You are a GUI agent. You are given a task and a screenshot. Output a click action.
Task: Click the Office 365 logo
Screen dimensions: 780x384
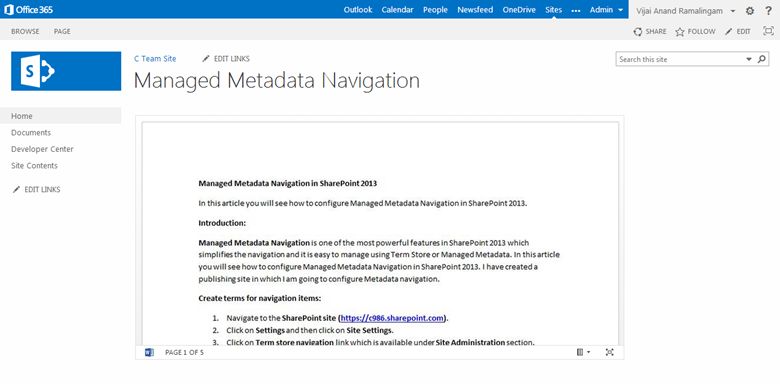coord(28,9)
